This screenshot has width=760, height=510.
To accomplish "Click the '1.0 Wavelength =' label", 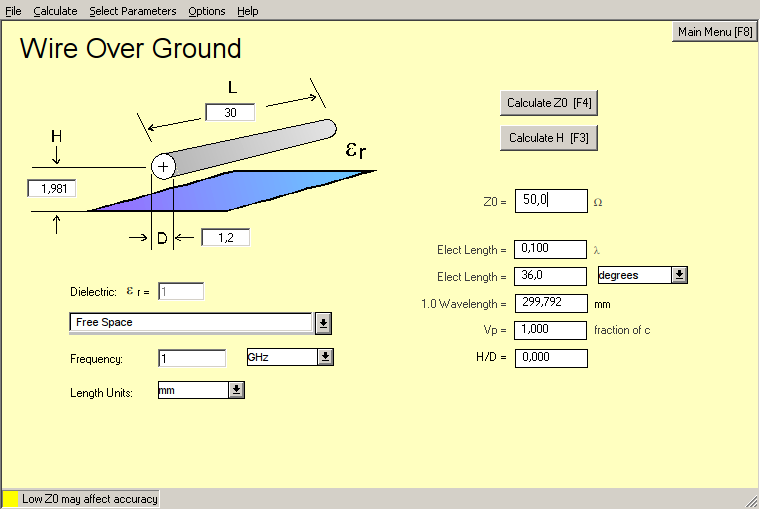I will tap(463, 304).
